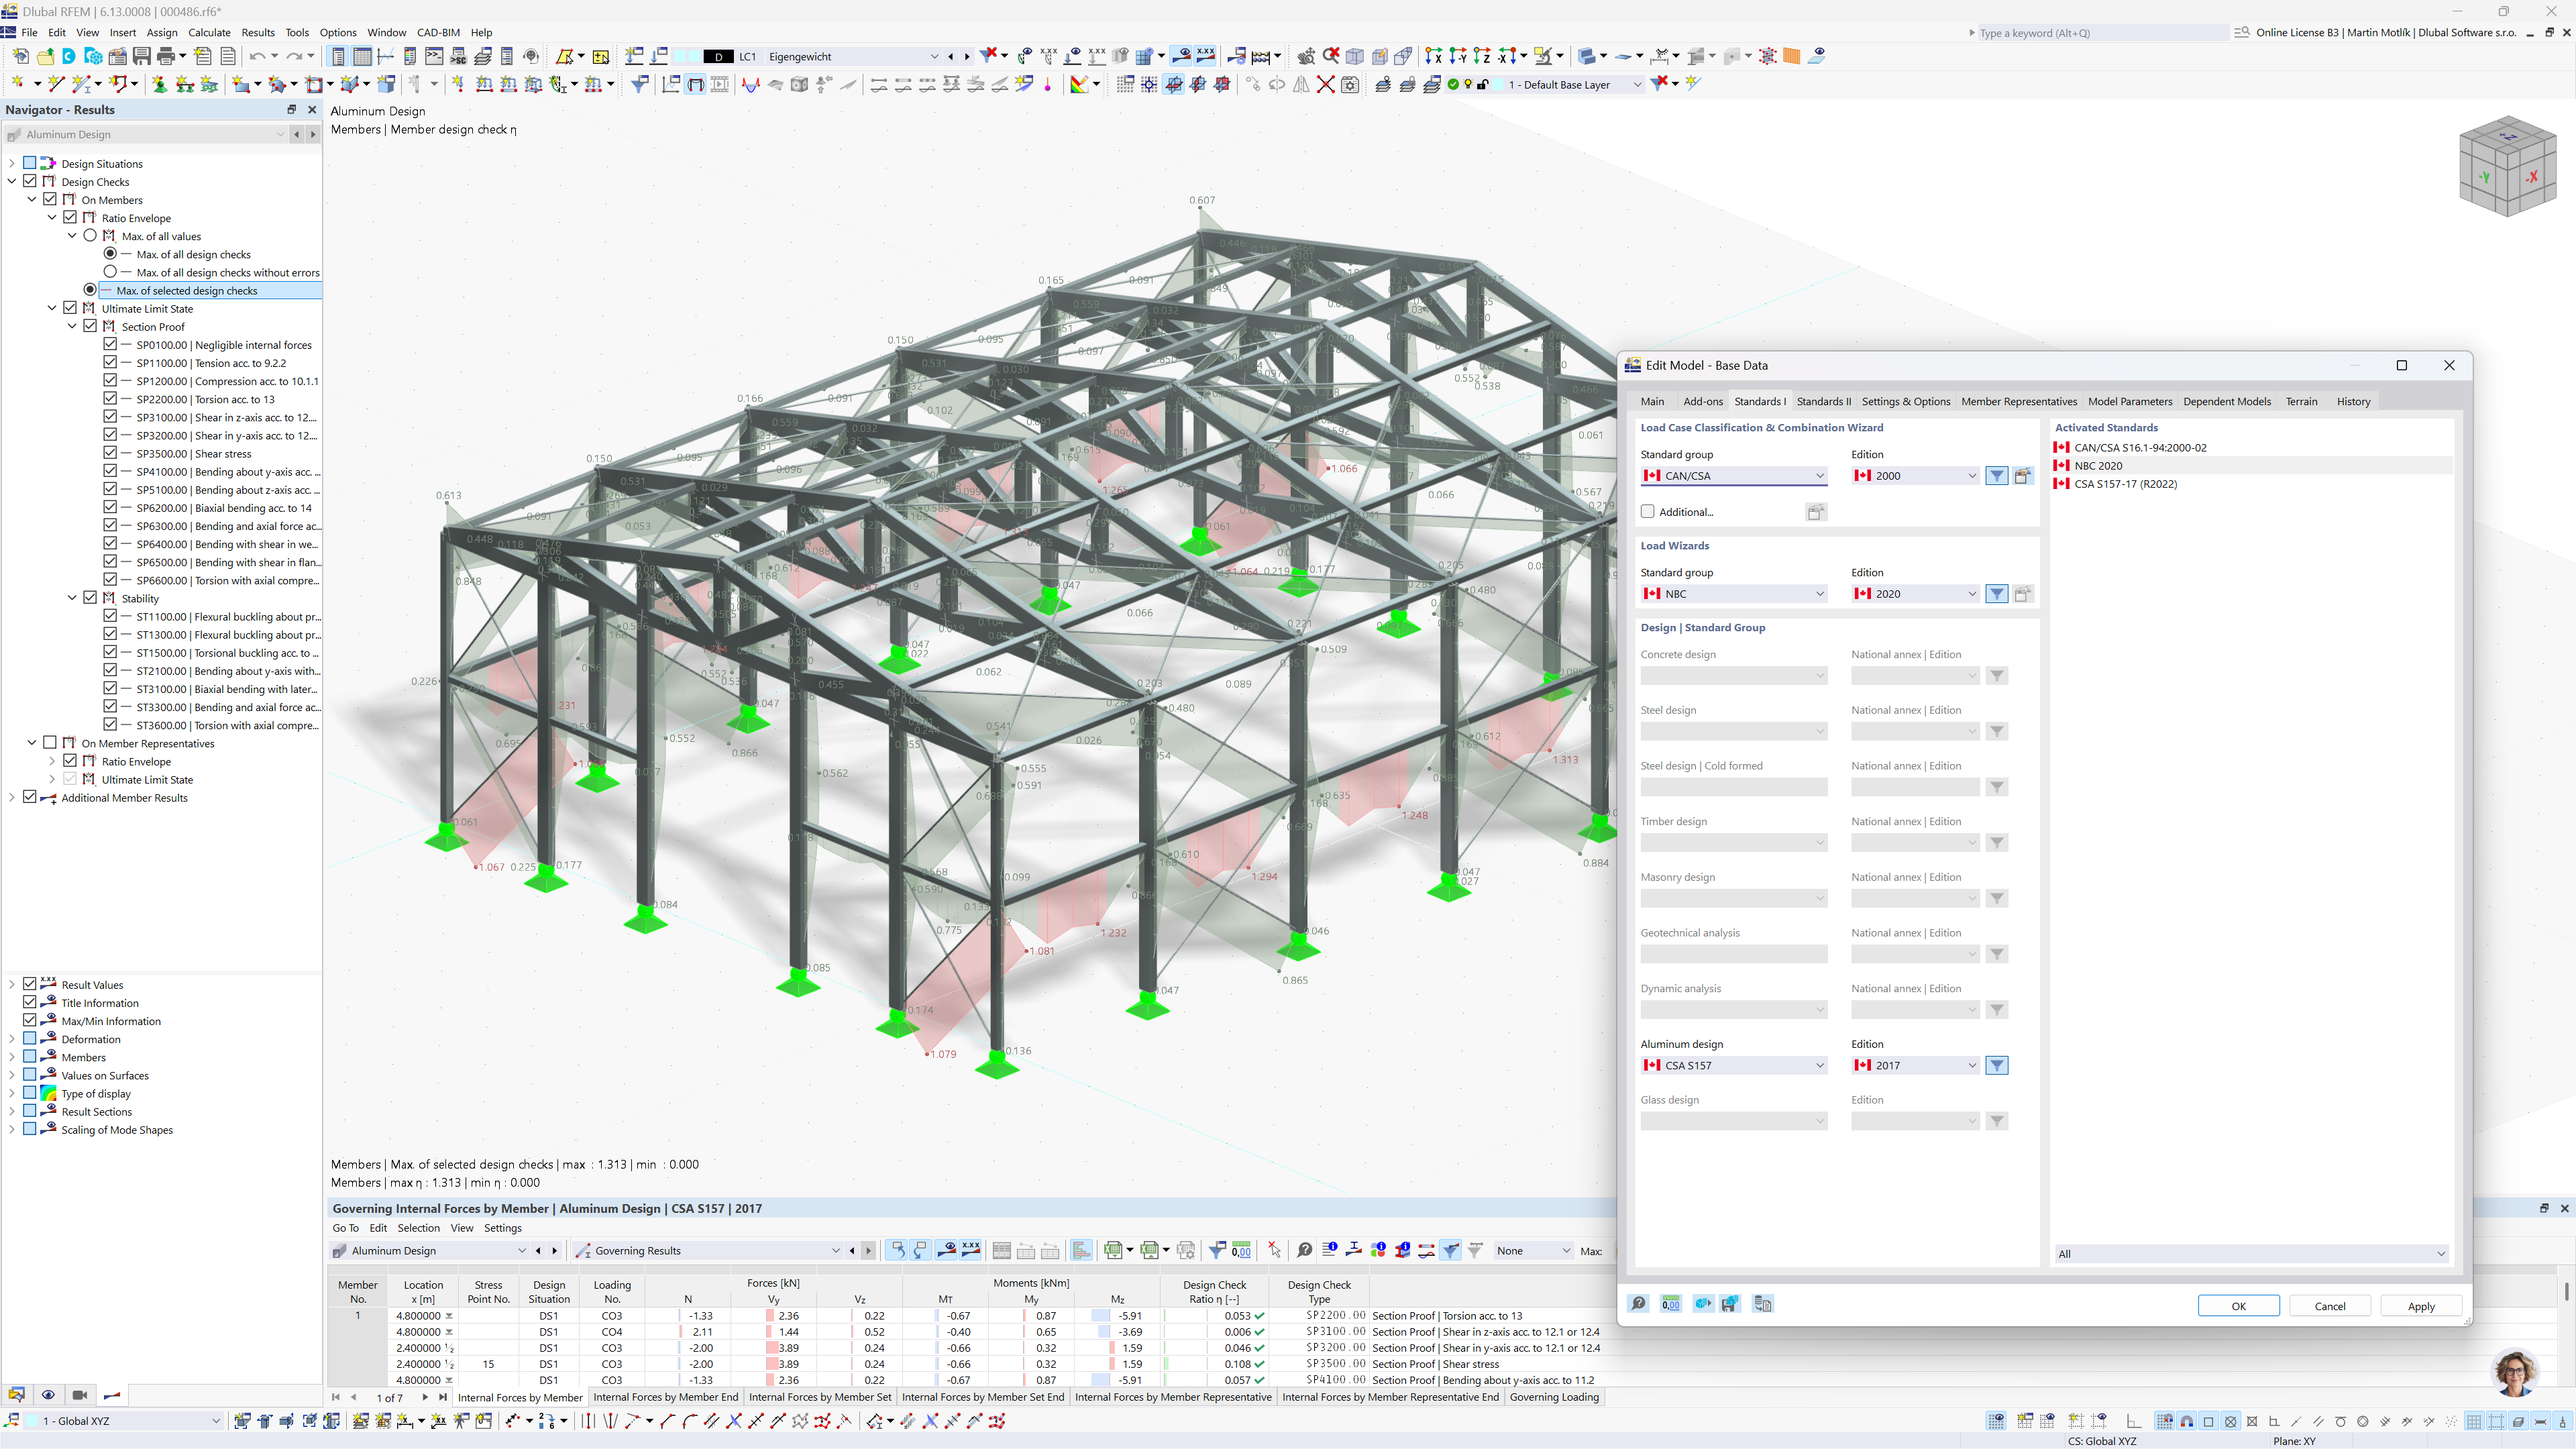Switch to the Standards II tab
The image size is (2576, 1449).
pyautogui.click(x=1824, y=401)
